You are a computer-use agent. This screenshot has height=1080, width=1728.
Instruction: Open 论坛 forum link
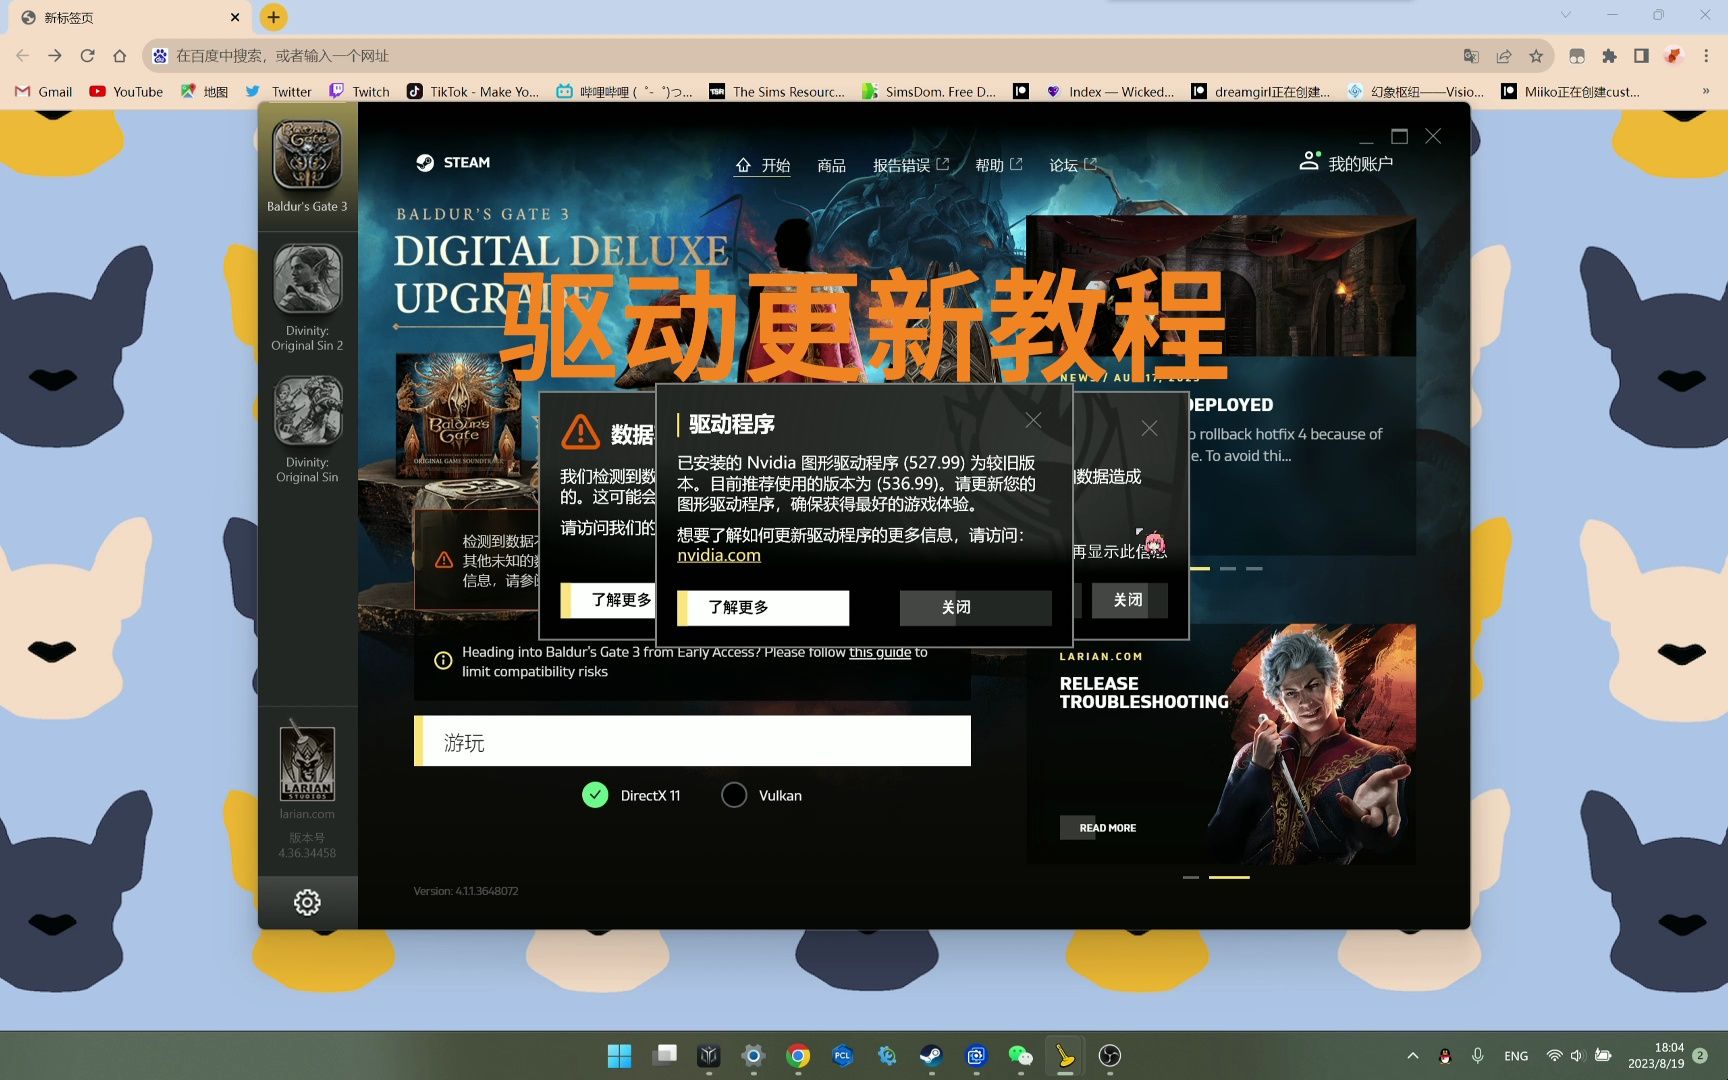tap(1072, 165)
